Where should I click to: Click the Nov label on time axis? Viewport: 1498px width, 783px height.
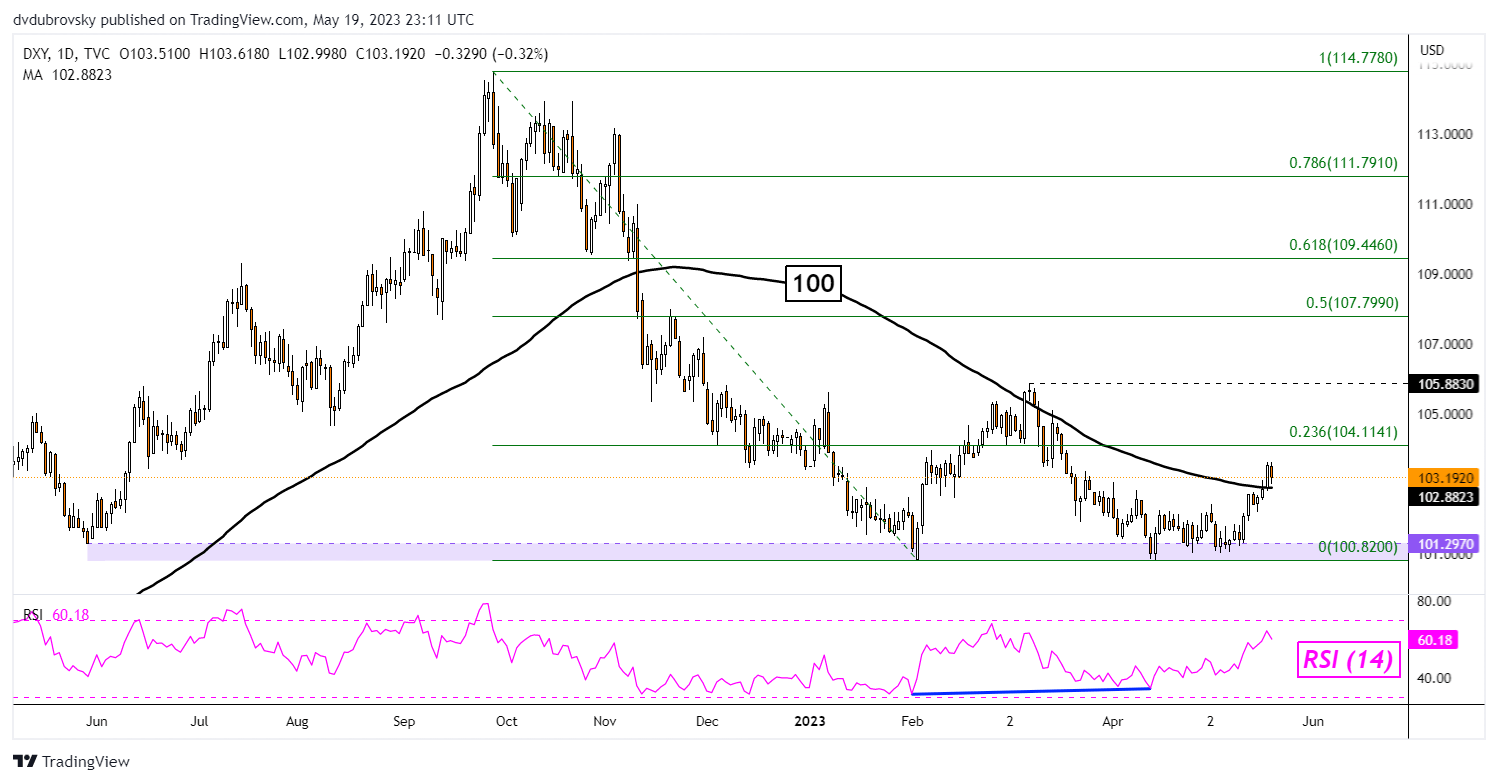pyautogui.click(x=606, y=720)
